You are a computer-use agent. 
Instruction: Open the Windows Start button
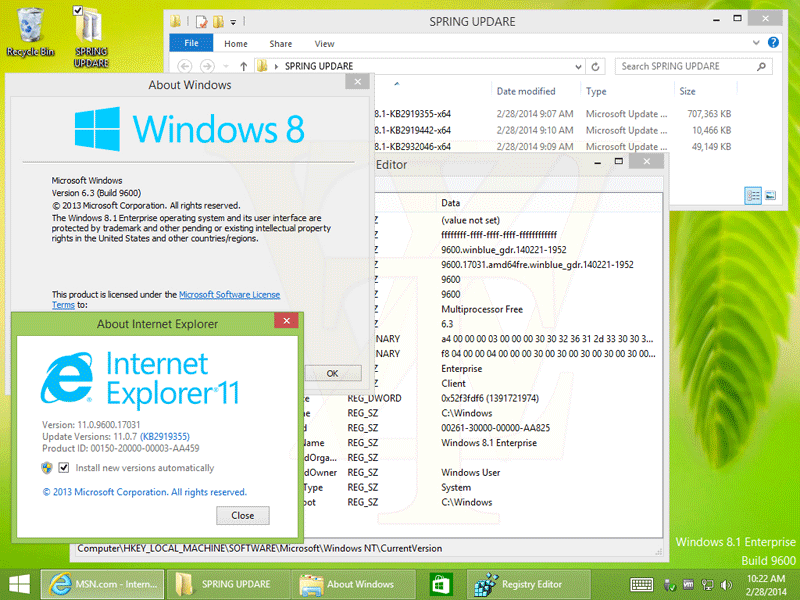point(19,584)
